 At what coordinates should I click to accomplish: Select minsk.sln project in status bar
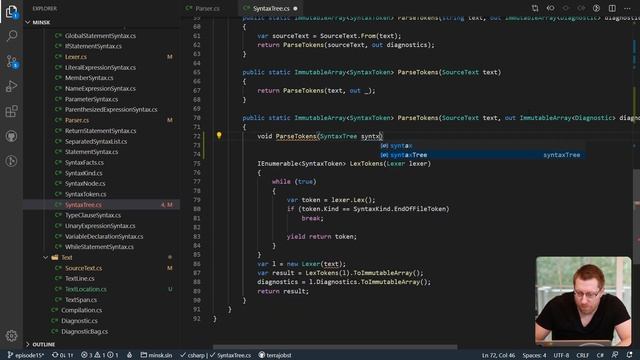156,355
